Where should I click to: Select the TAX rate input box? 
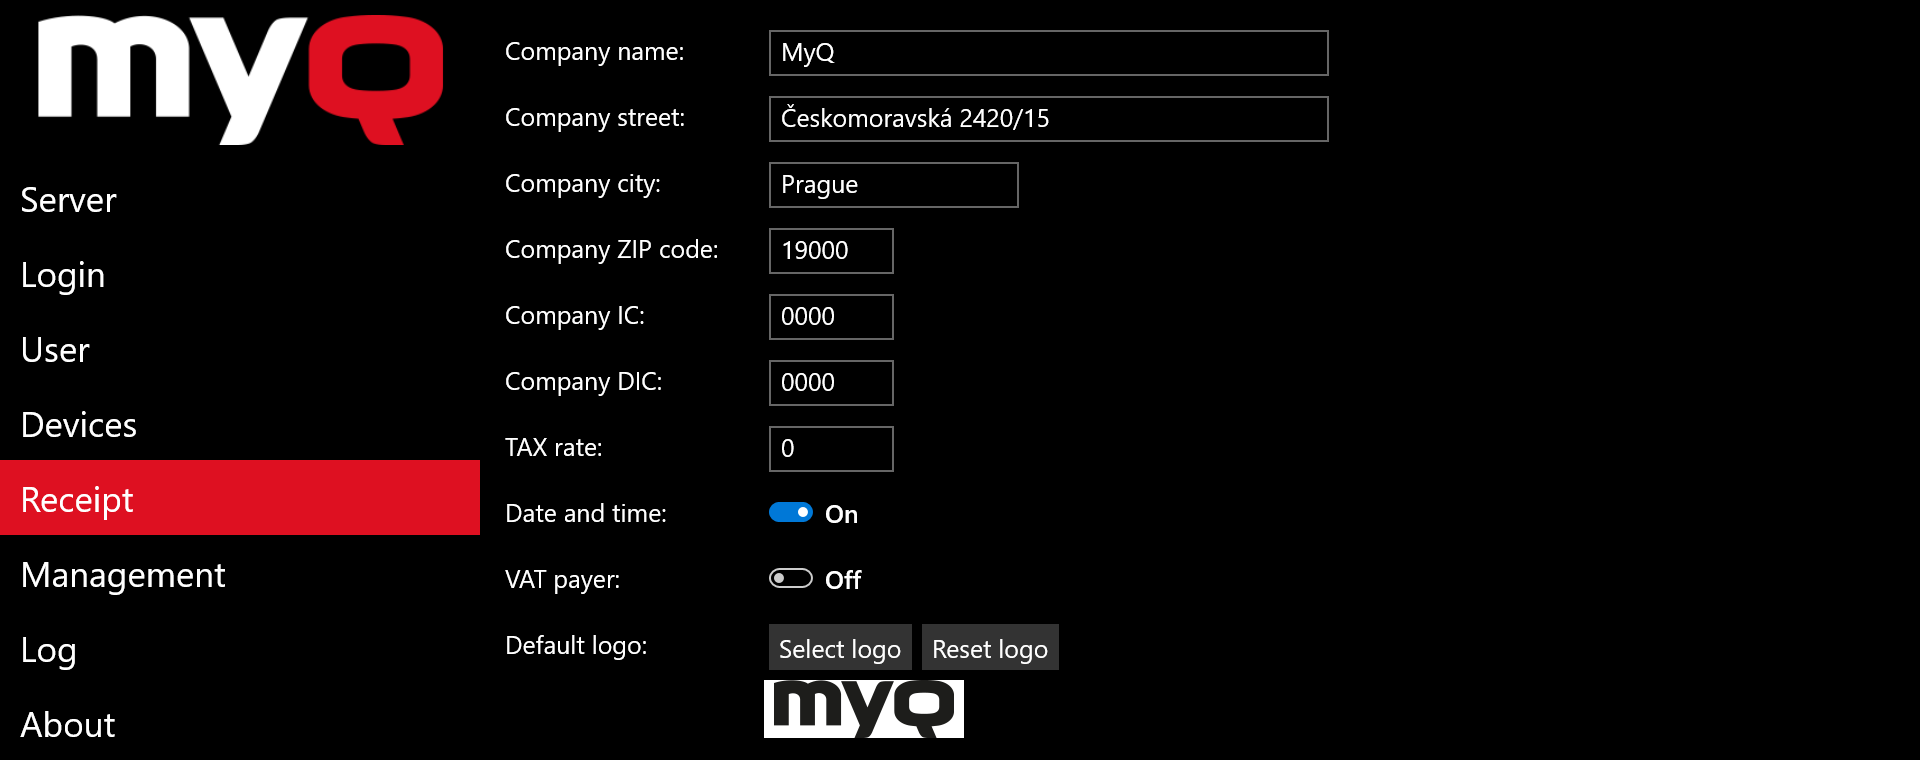(830, 449)
